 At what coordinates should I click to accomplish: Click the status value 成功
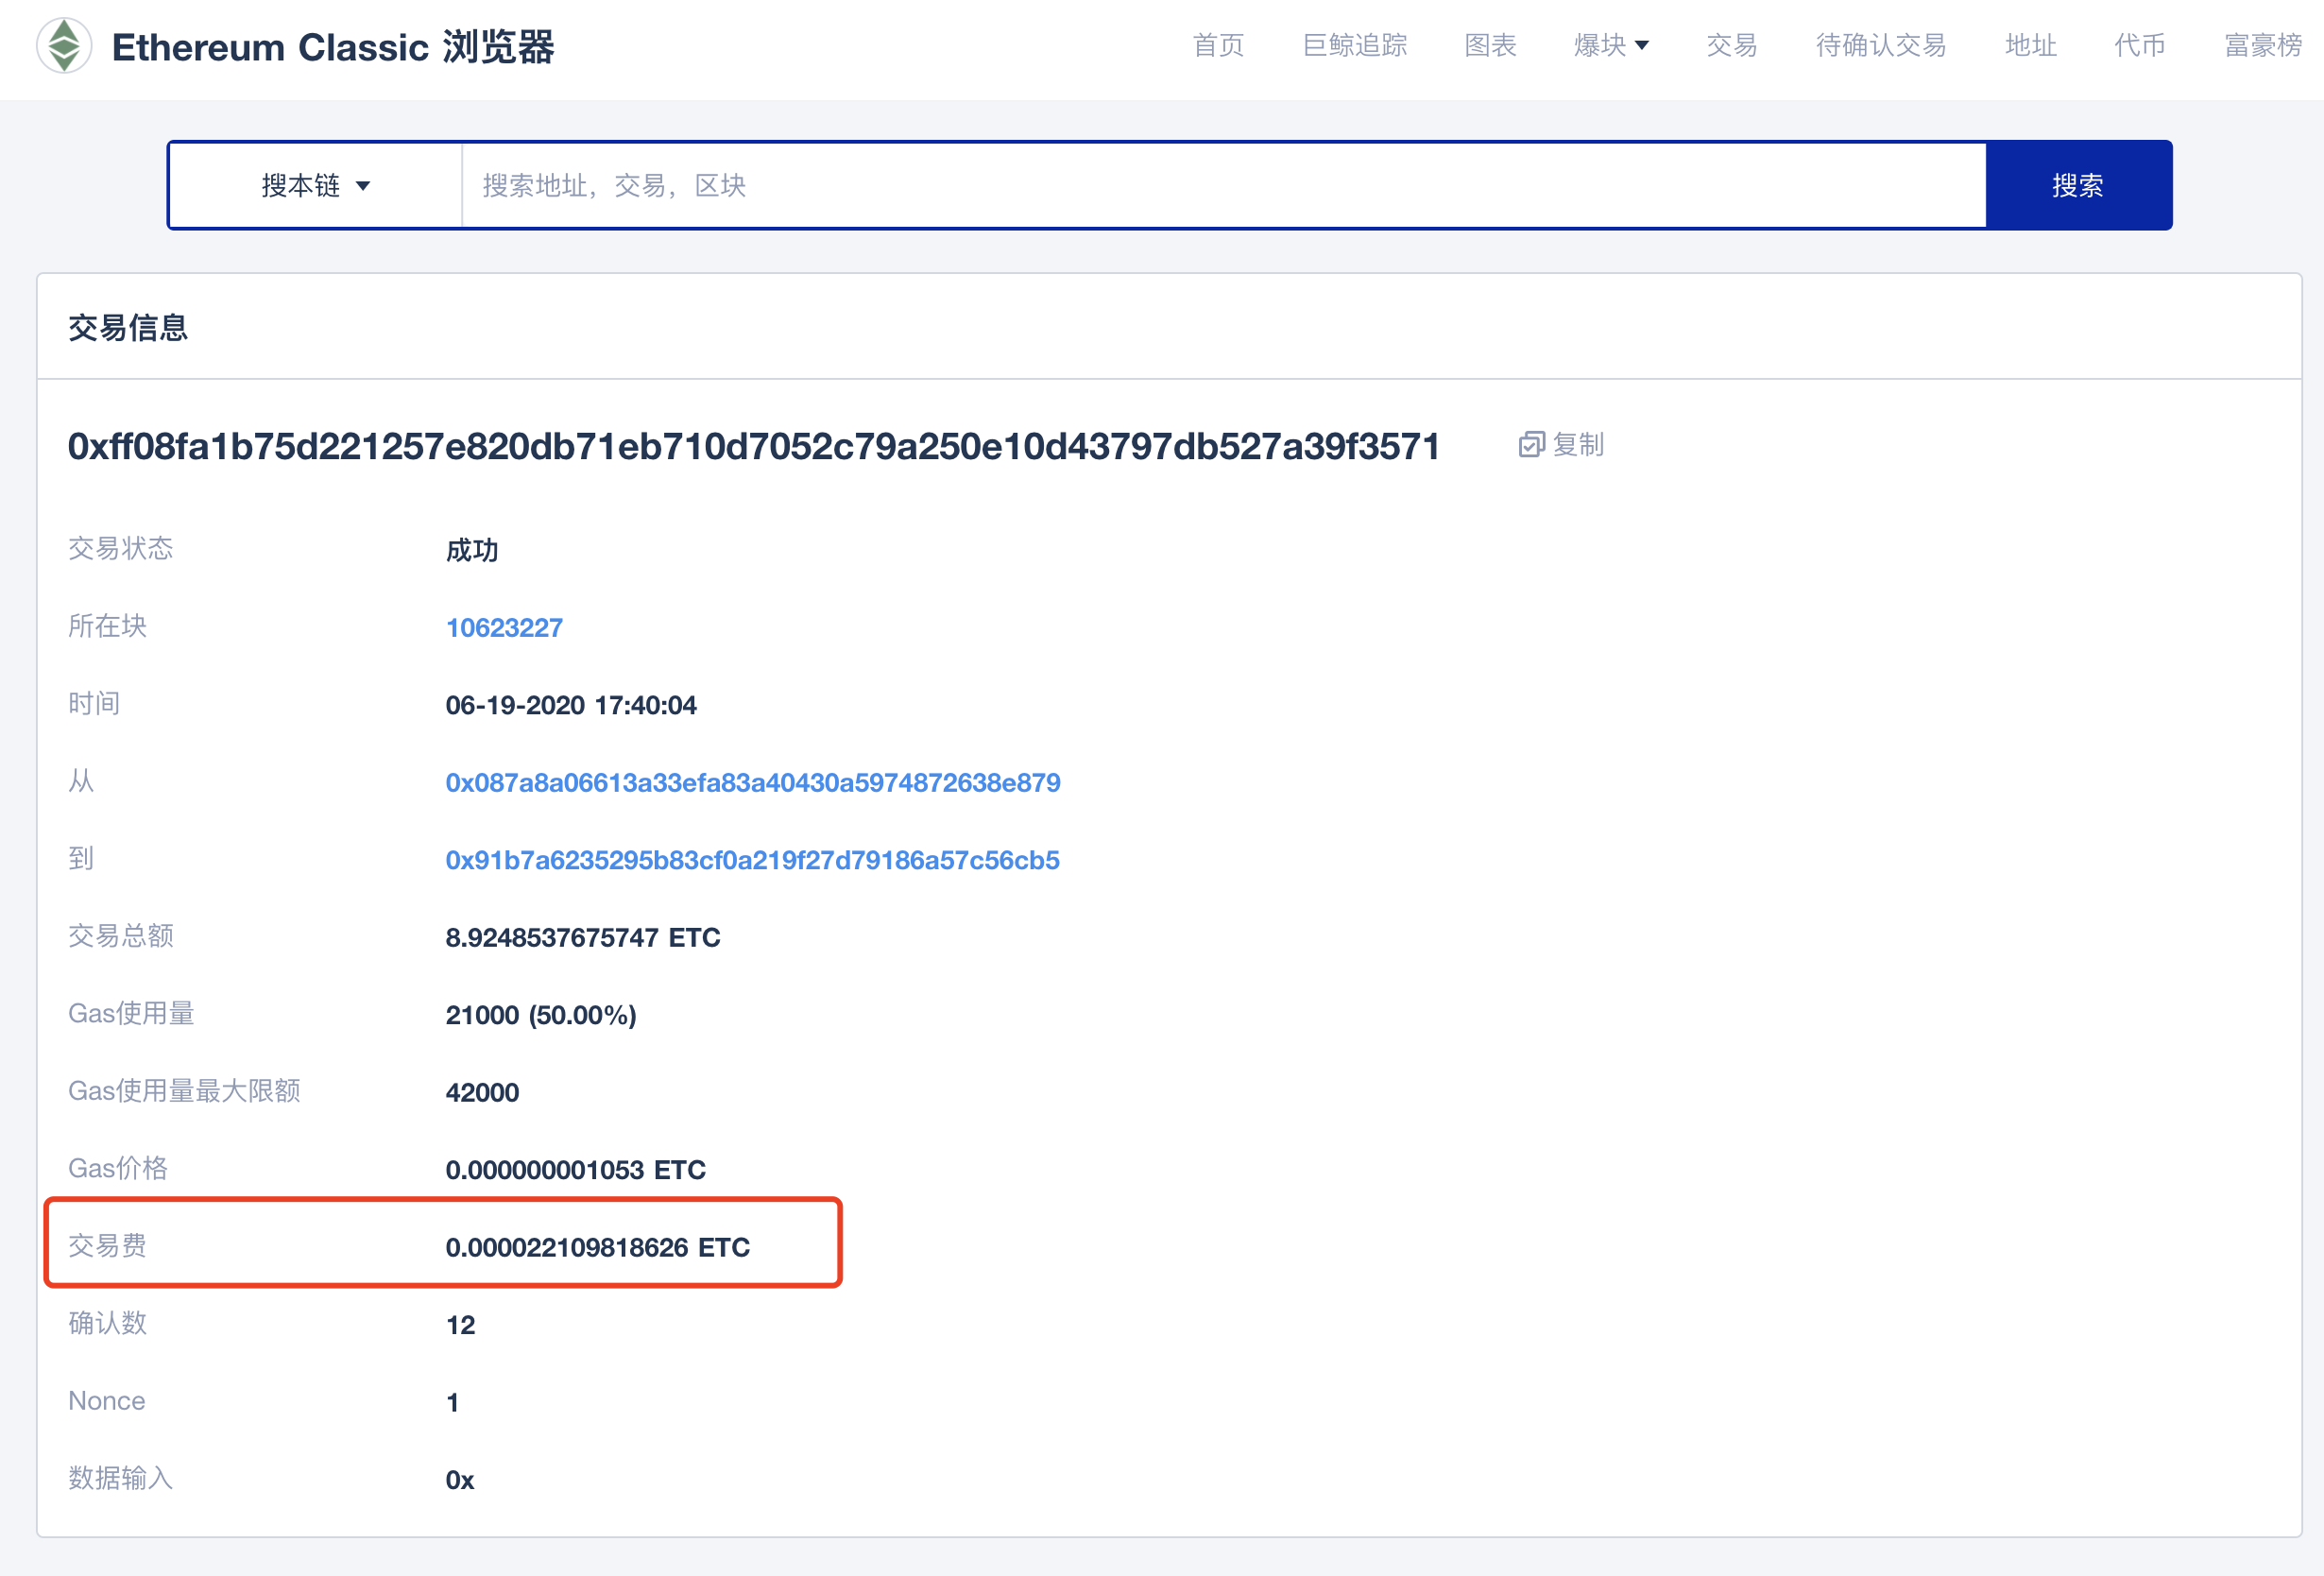click(472, 550)
